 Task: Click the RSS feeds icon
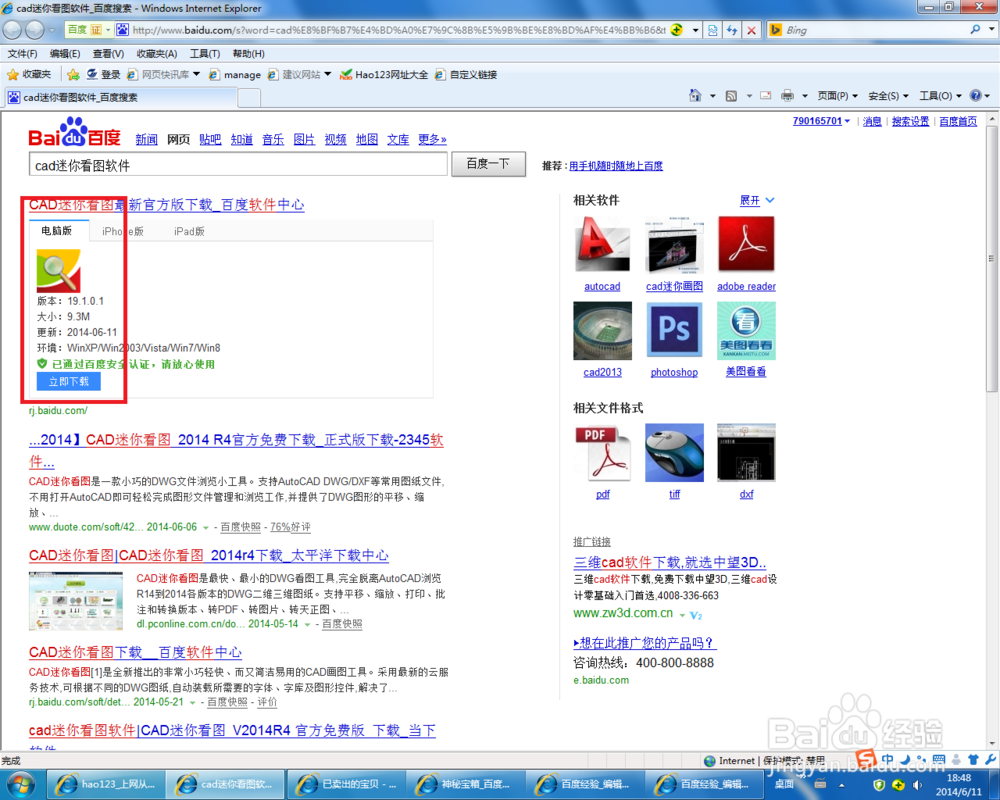tap(731, 96)
